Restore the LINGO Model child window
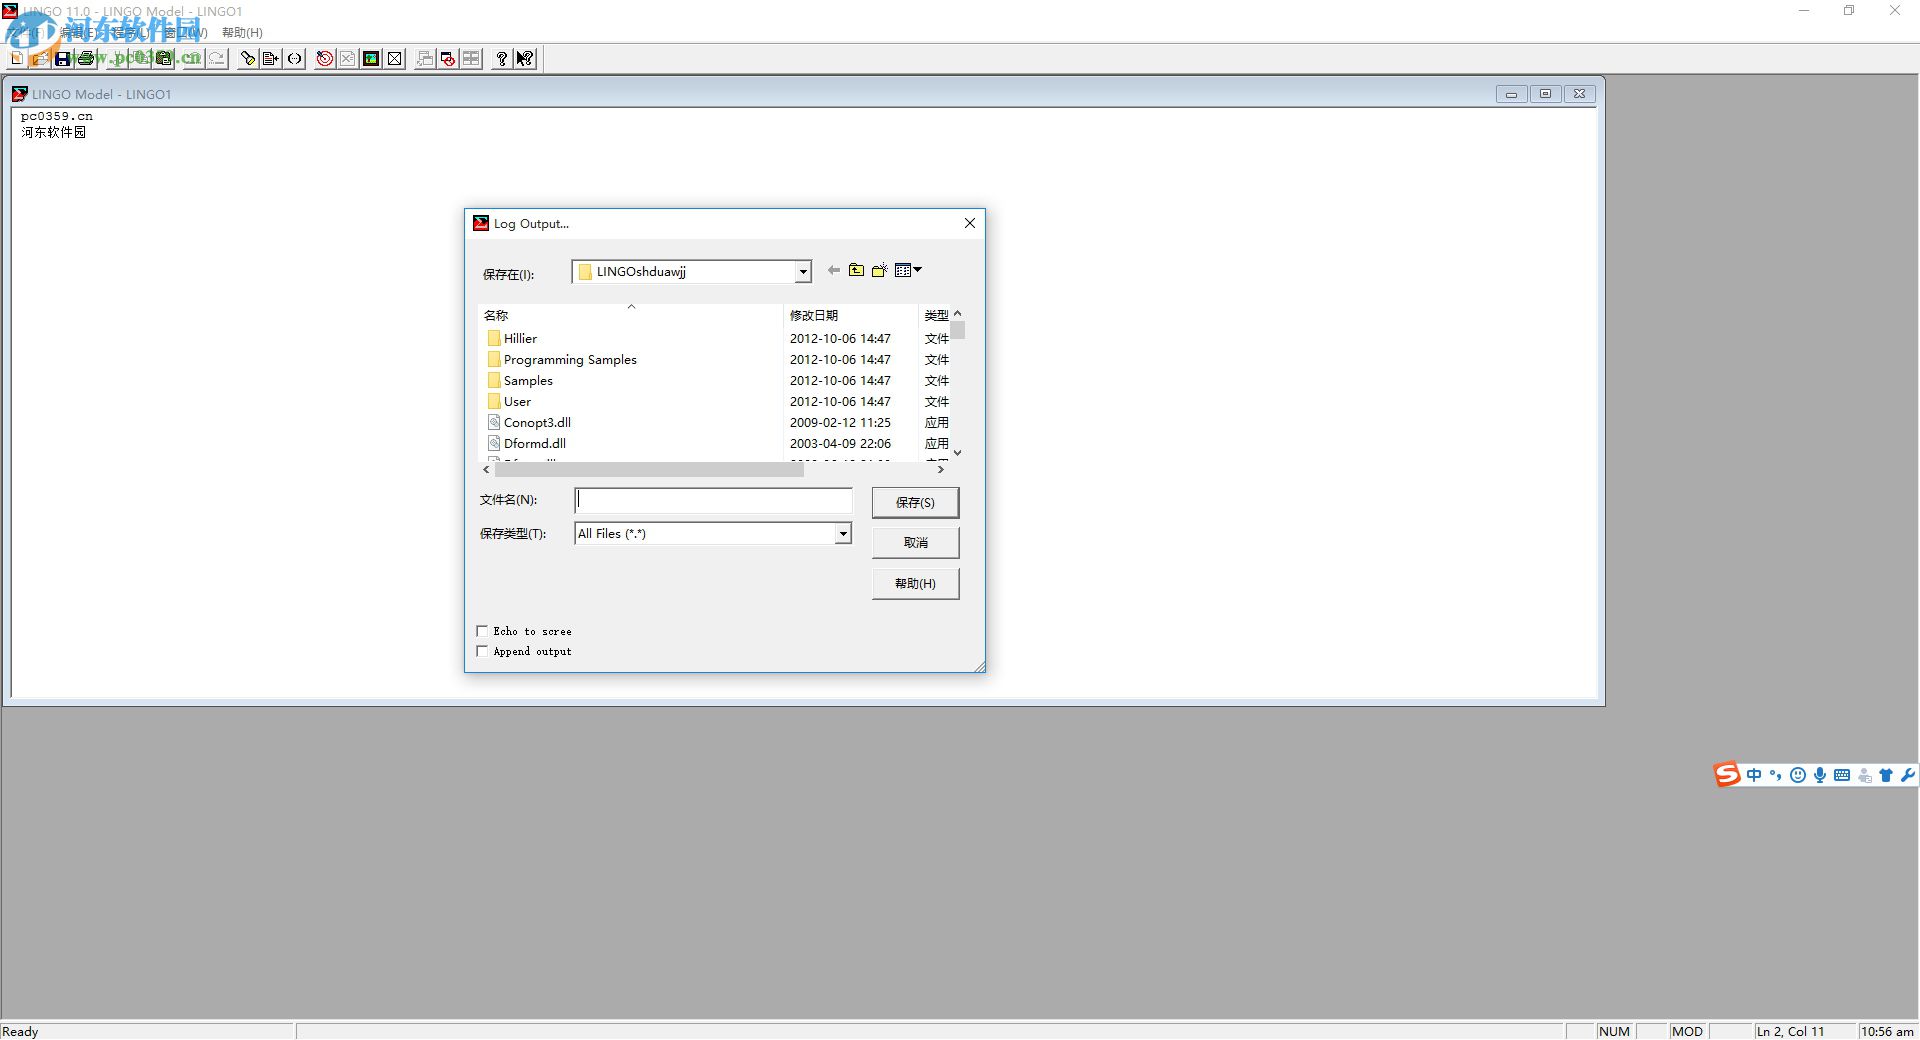Image resolution: width=1920 pixels, height=1040 pixels. pyautogui.click(x=1545, y=94)
